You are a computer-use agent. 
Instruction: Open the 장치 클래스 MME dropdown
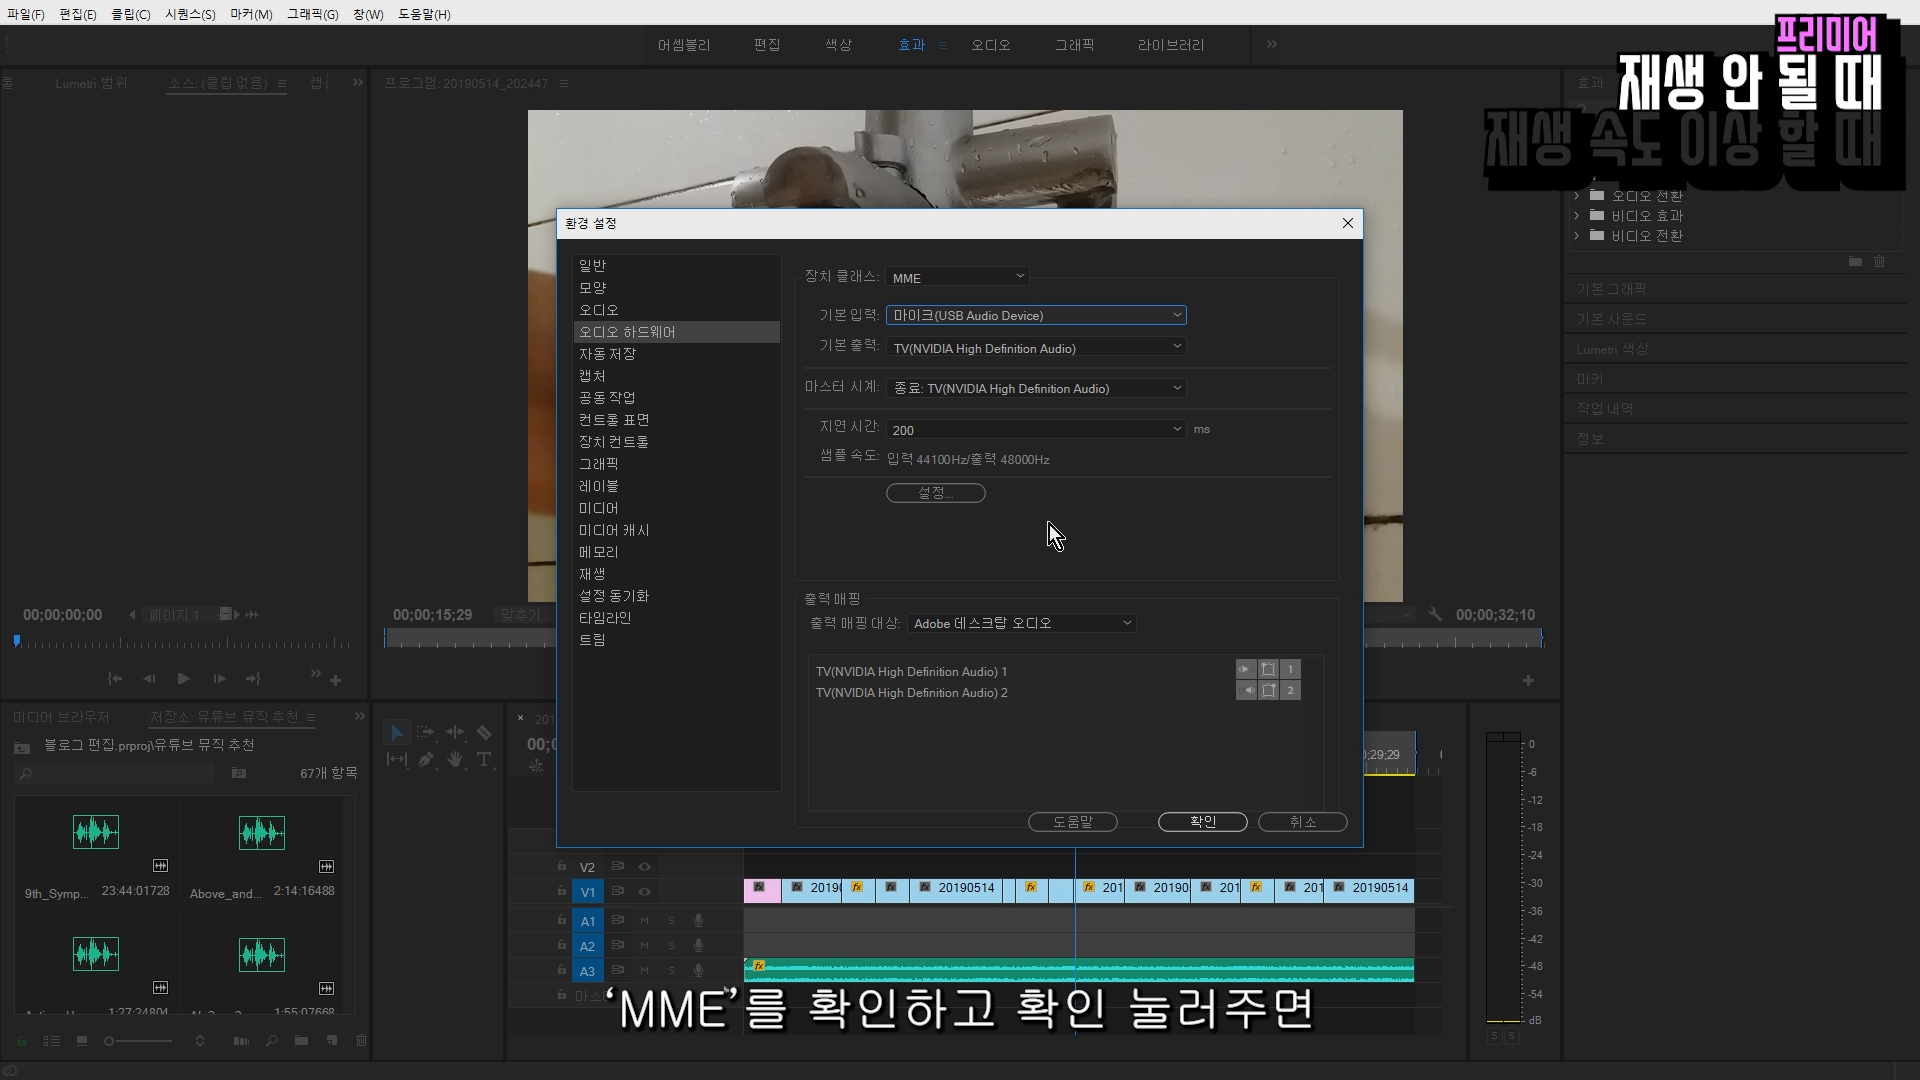tap(957, 277)
